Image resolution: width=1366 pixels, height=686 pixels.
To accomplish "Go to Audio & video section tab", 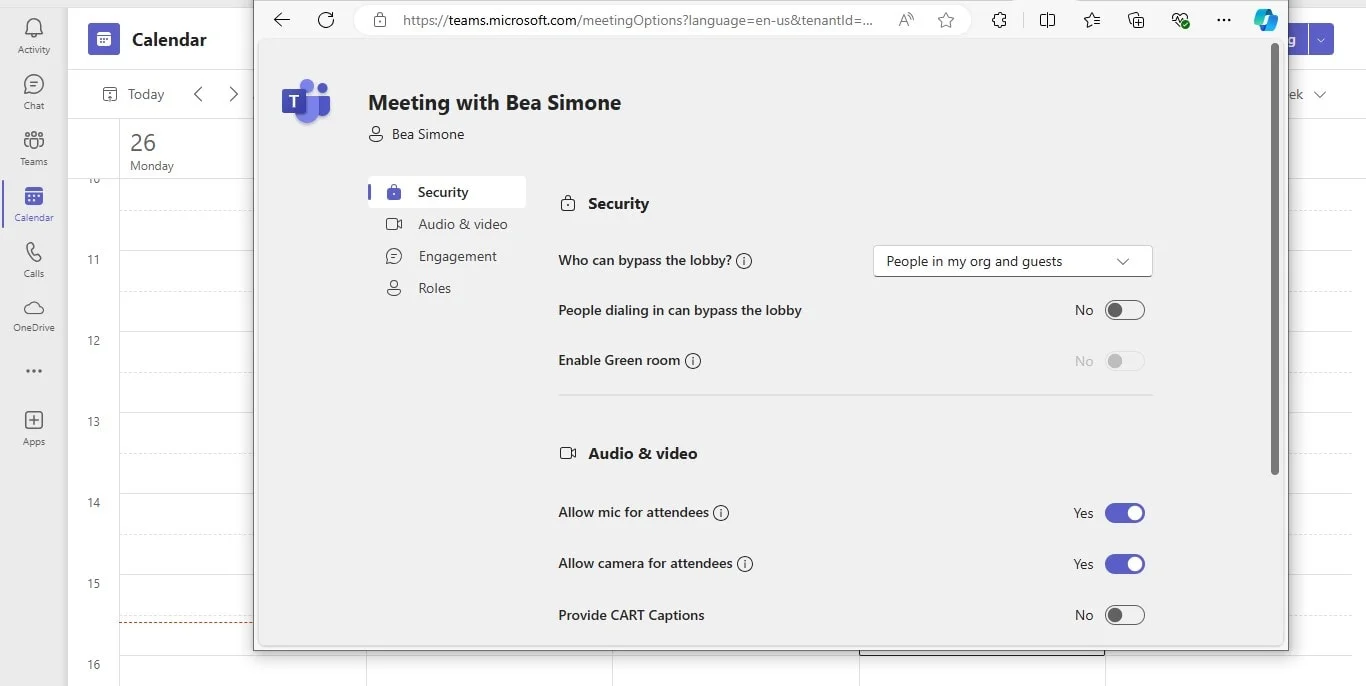I will click(x=447, y=224).
